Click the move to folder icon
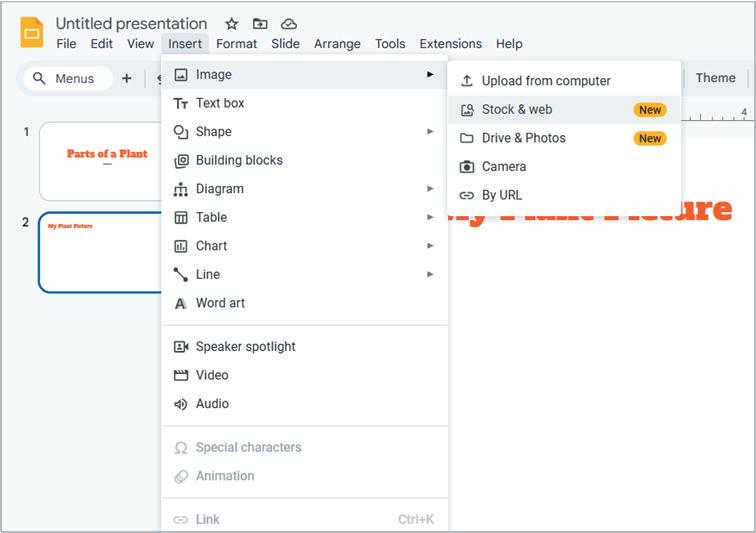This screenshot has height=533, width=756. click(260, 24)
